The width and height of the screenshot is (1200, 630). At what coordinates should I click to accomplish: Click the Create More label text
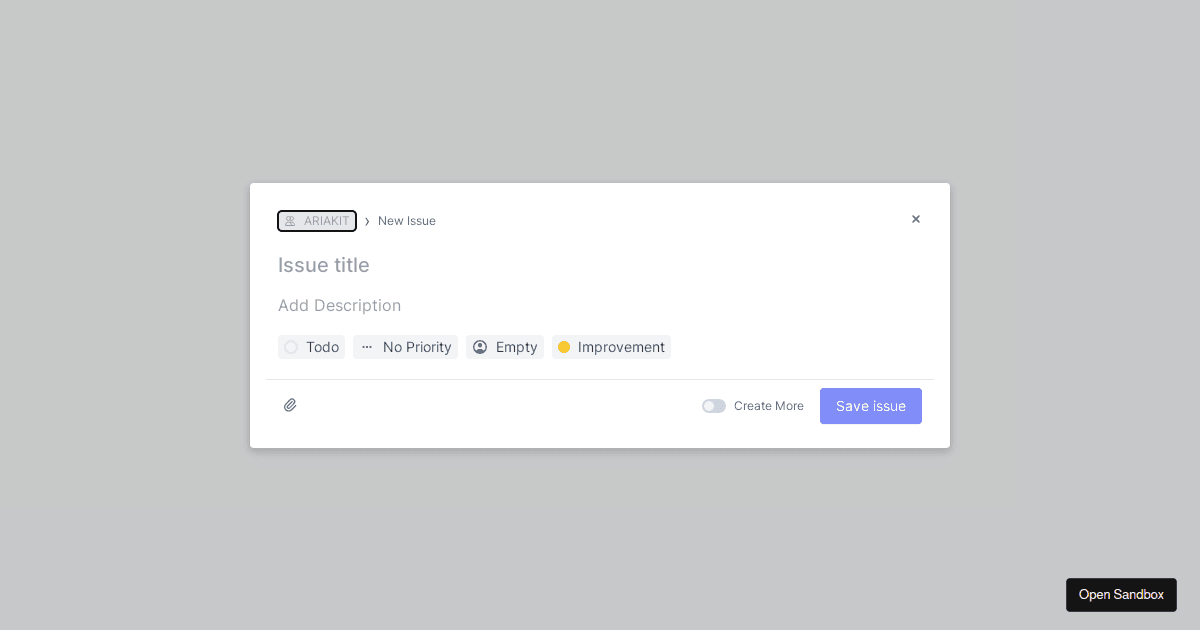[x=769, y=406]
